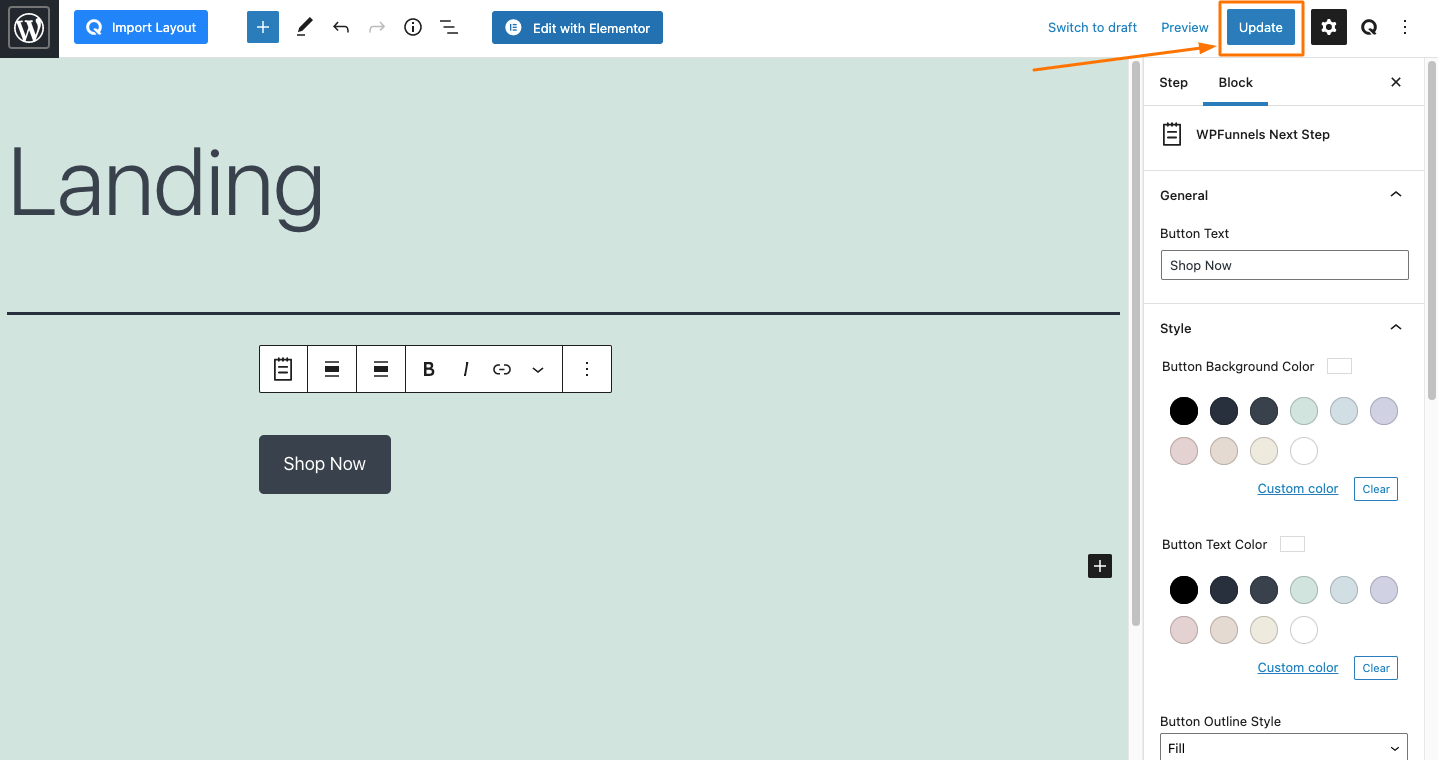Click the Import Layout button
The height and width of the screenshot is (760, 1438).
coord(141,27)
